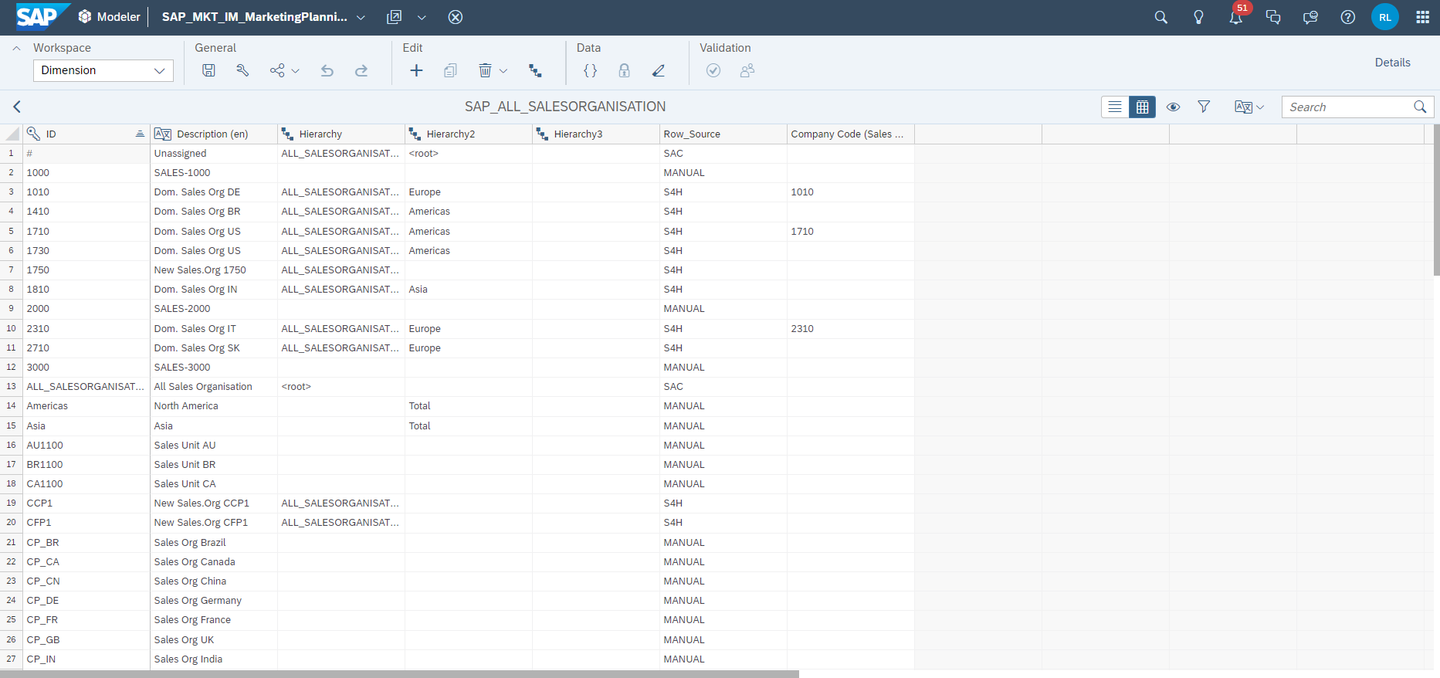
Task: Click the SAP logo
Action: point(43,16)
